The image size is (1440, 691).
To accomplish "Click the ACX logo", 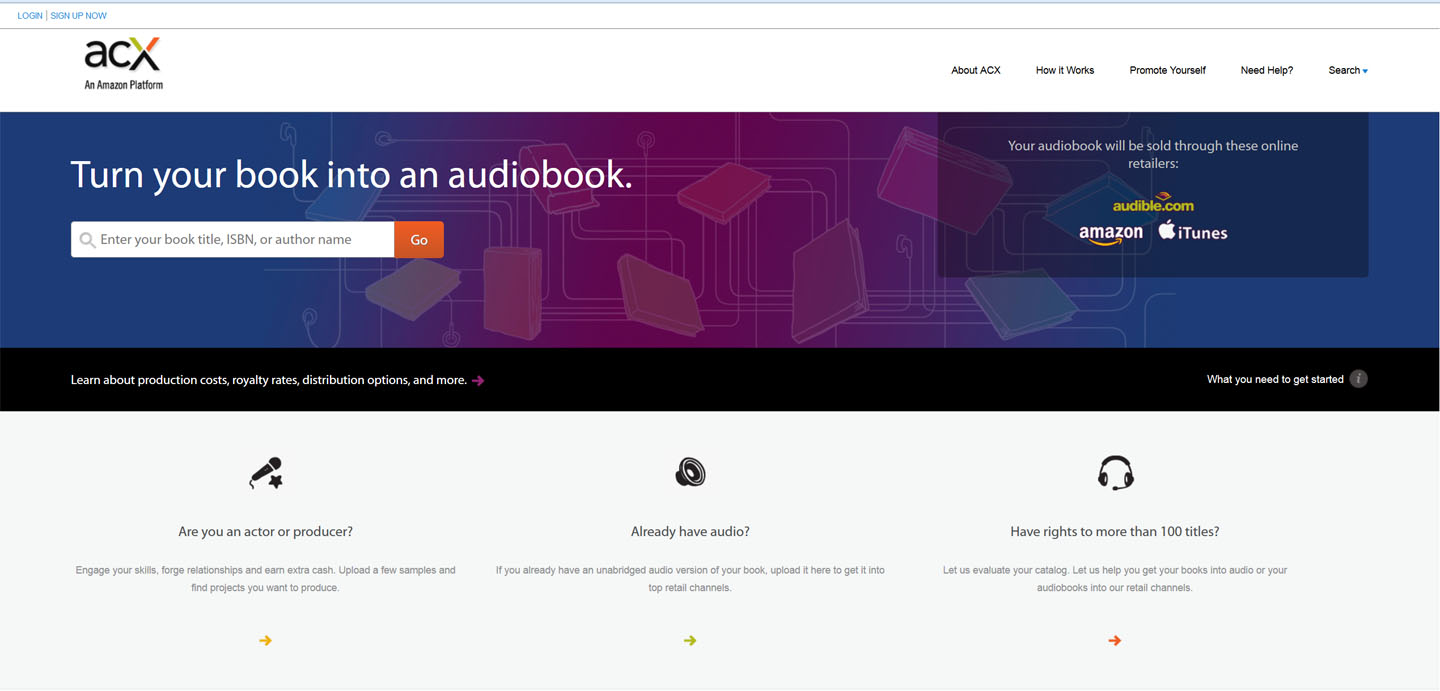I will pyautogui.click(x=123, y=63).
